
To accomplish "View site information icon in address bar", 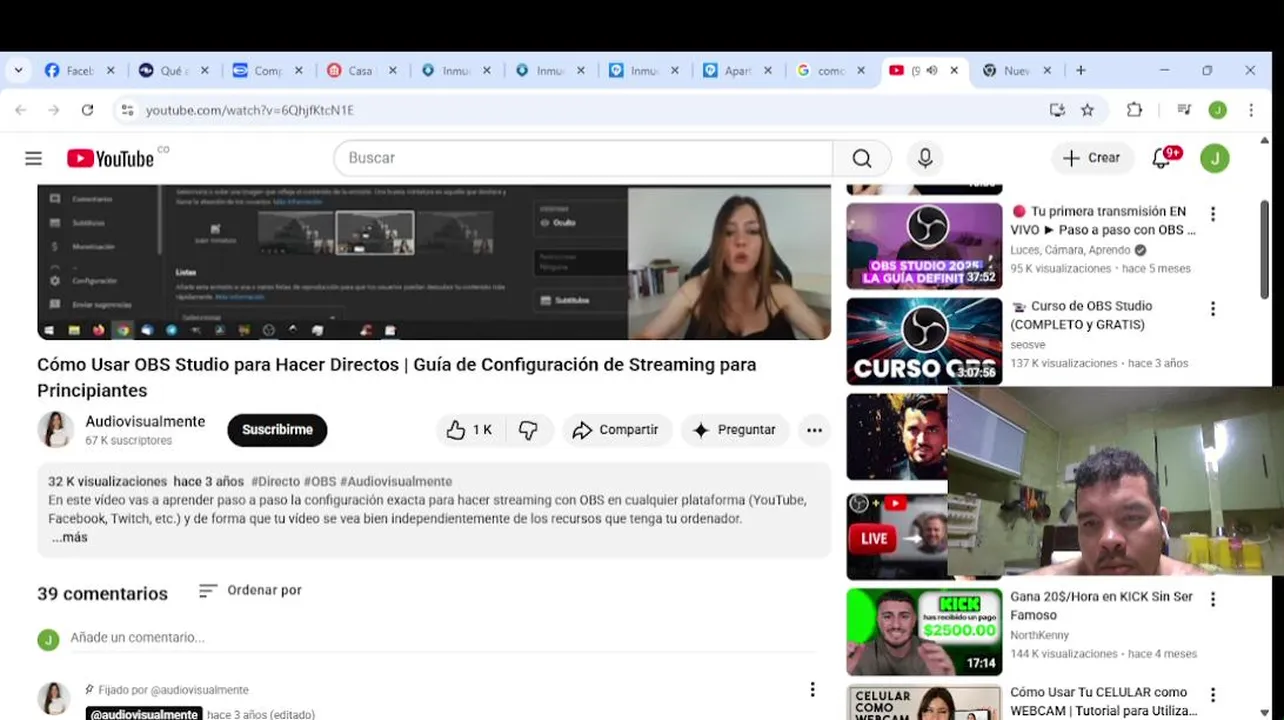I will (127, 110).
